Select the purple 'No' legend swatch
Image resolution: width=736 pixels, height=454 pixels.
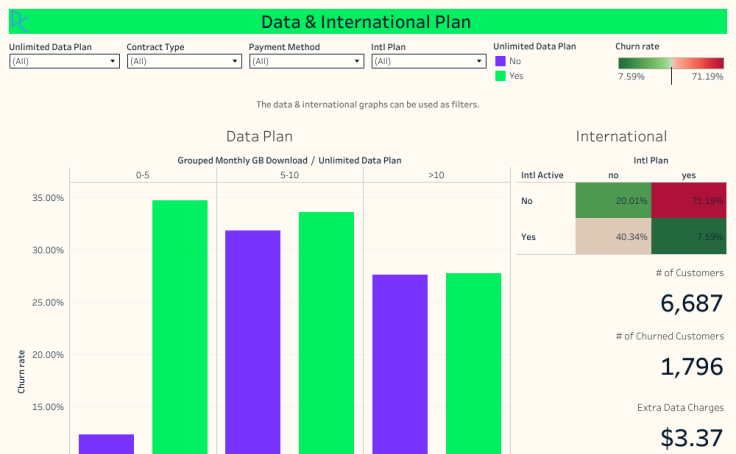[x=500, y=61]
